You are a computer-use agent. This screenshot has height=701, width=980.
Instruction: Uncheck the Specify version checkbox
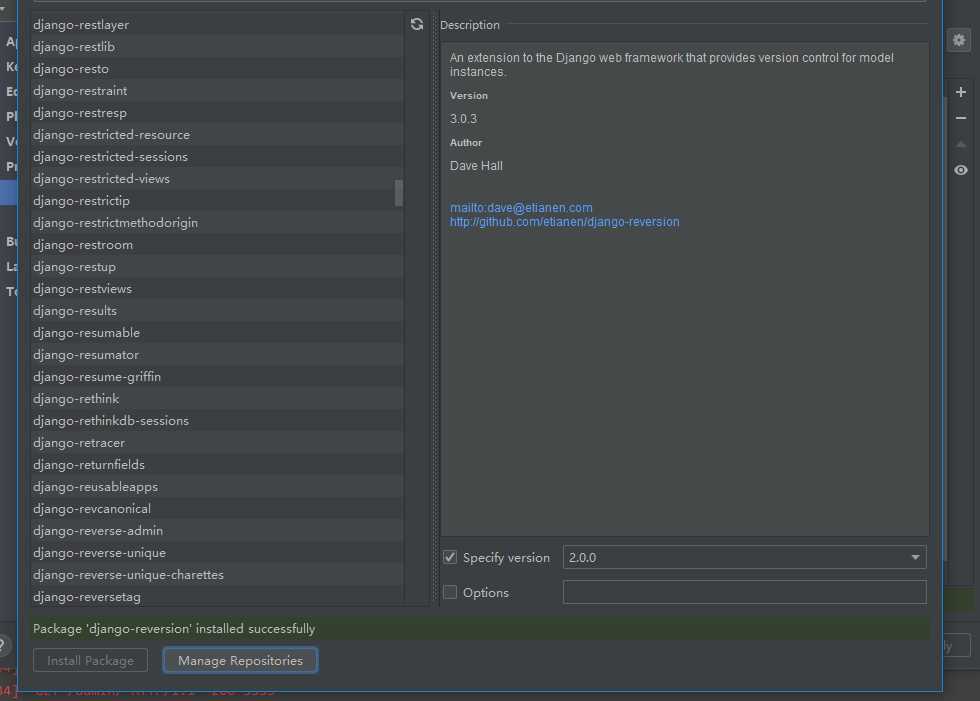(x=450, y=557)
